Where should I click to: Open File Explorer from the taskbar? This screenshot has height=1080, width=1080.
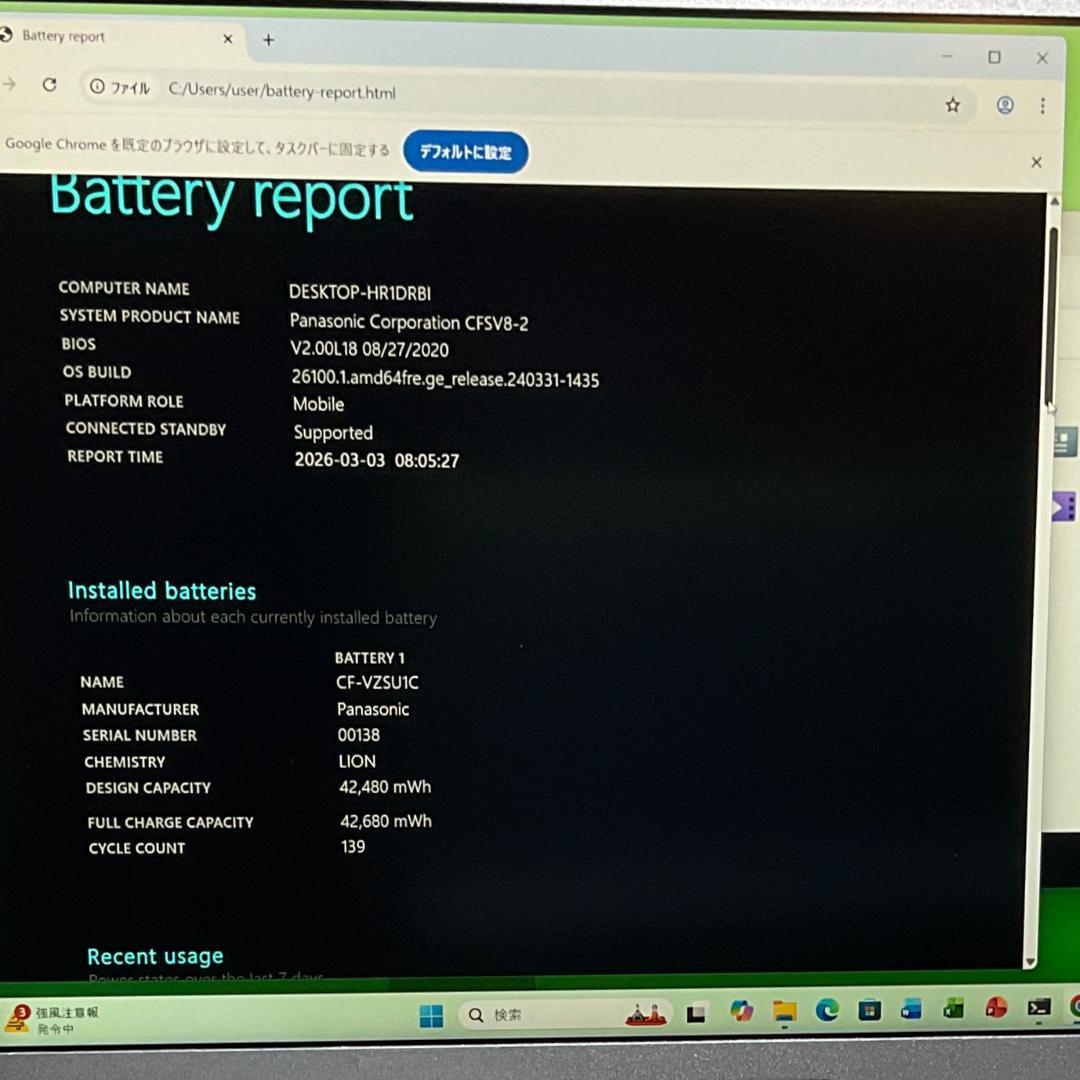(x=785, y=1011)
